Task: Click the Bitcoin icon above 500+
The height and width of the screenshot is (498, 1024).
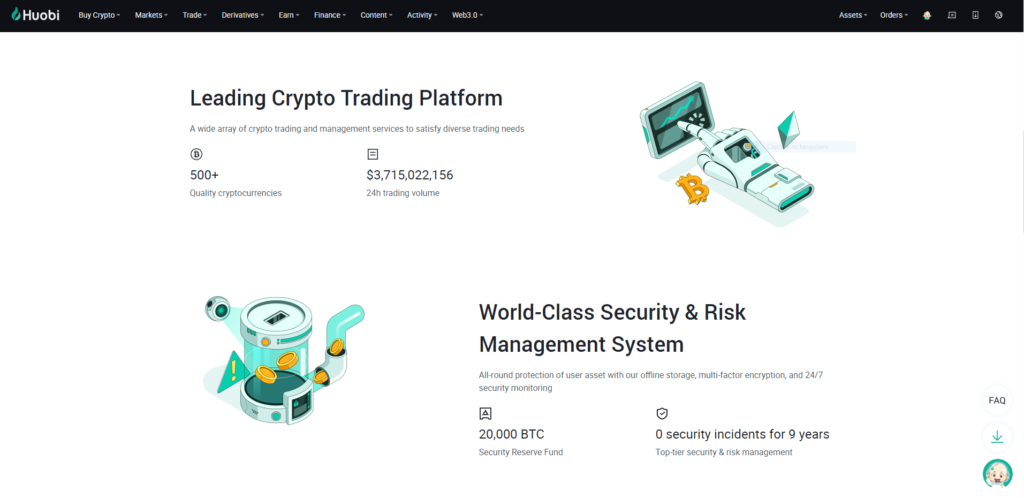Action: pos(196,154)
